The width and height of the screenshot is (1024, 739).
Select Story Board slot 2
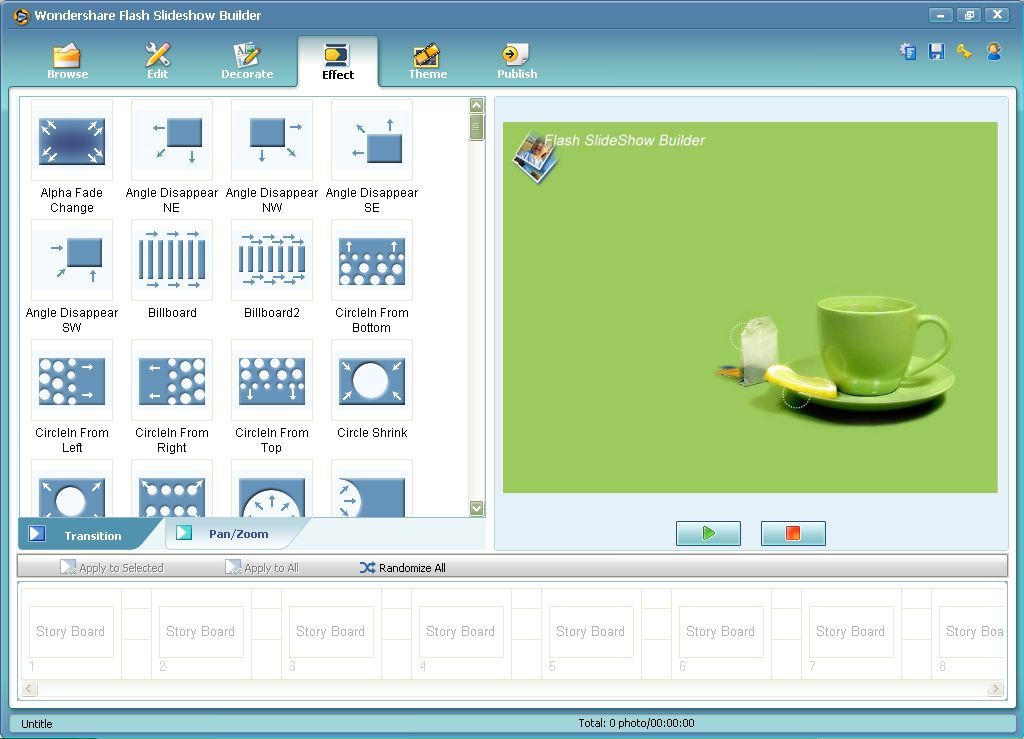point(201,631)
